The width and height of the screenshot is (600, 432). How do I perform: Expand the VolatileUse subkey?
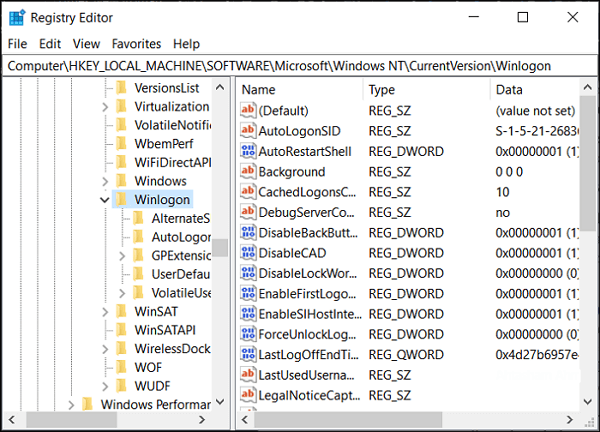tap(122, 293)
